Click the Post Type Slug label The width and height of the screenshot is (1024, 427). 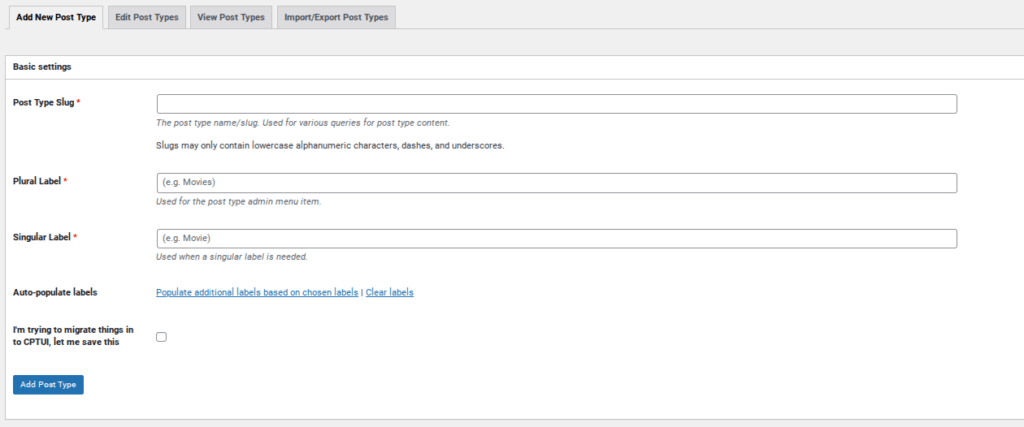(x=46, y=103)
